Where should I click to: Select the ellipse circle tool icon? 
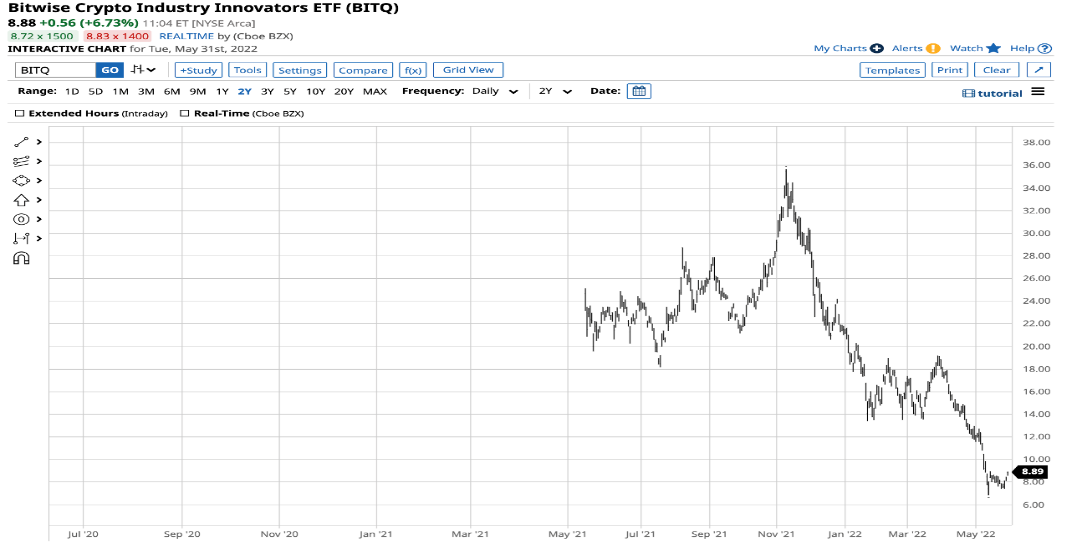pos(21,219)
